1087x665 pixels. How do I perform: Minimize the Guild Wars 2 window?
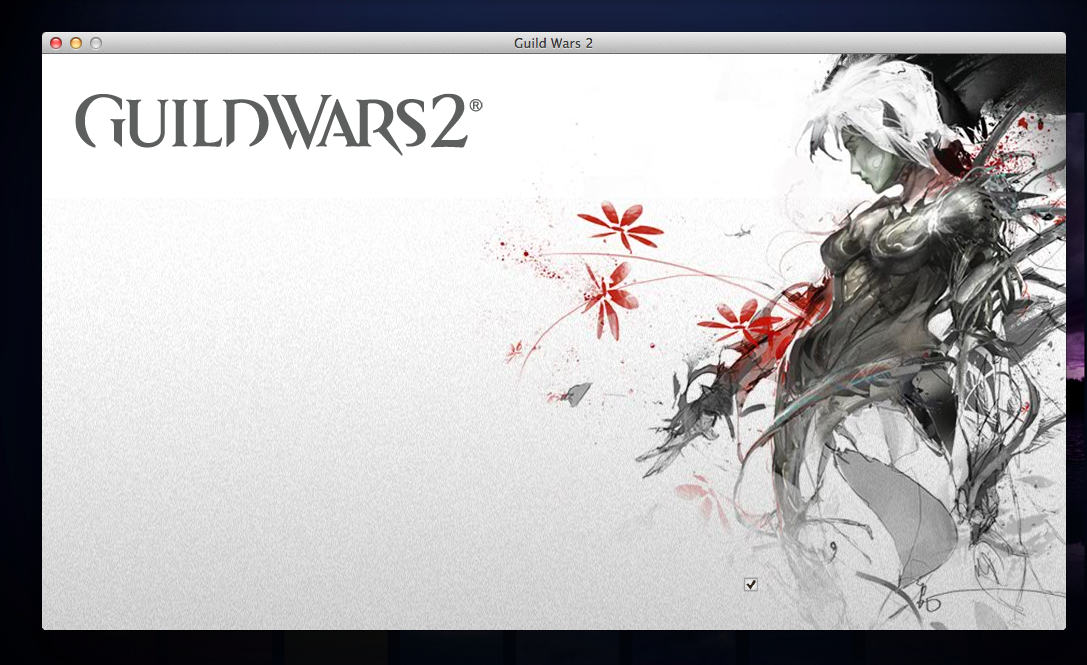[x=76, y=43]
